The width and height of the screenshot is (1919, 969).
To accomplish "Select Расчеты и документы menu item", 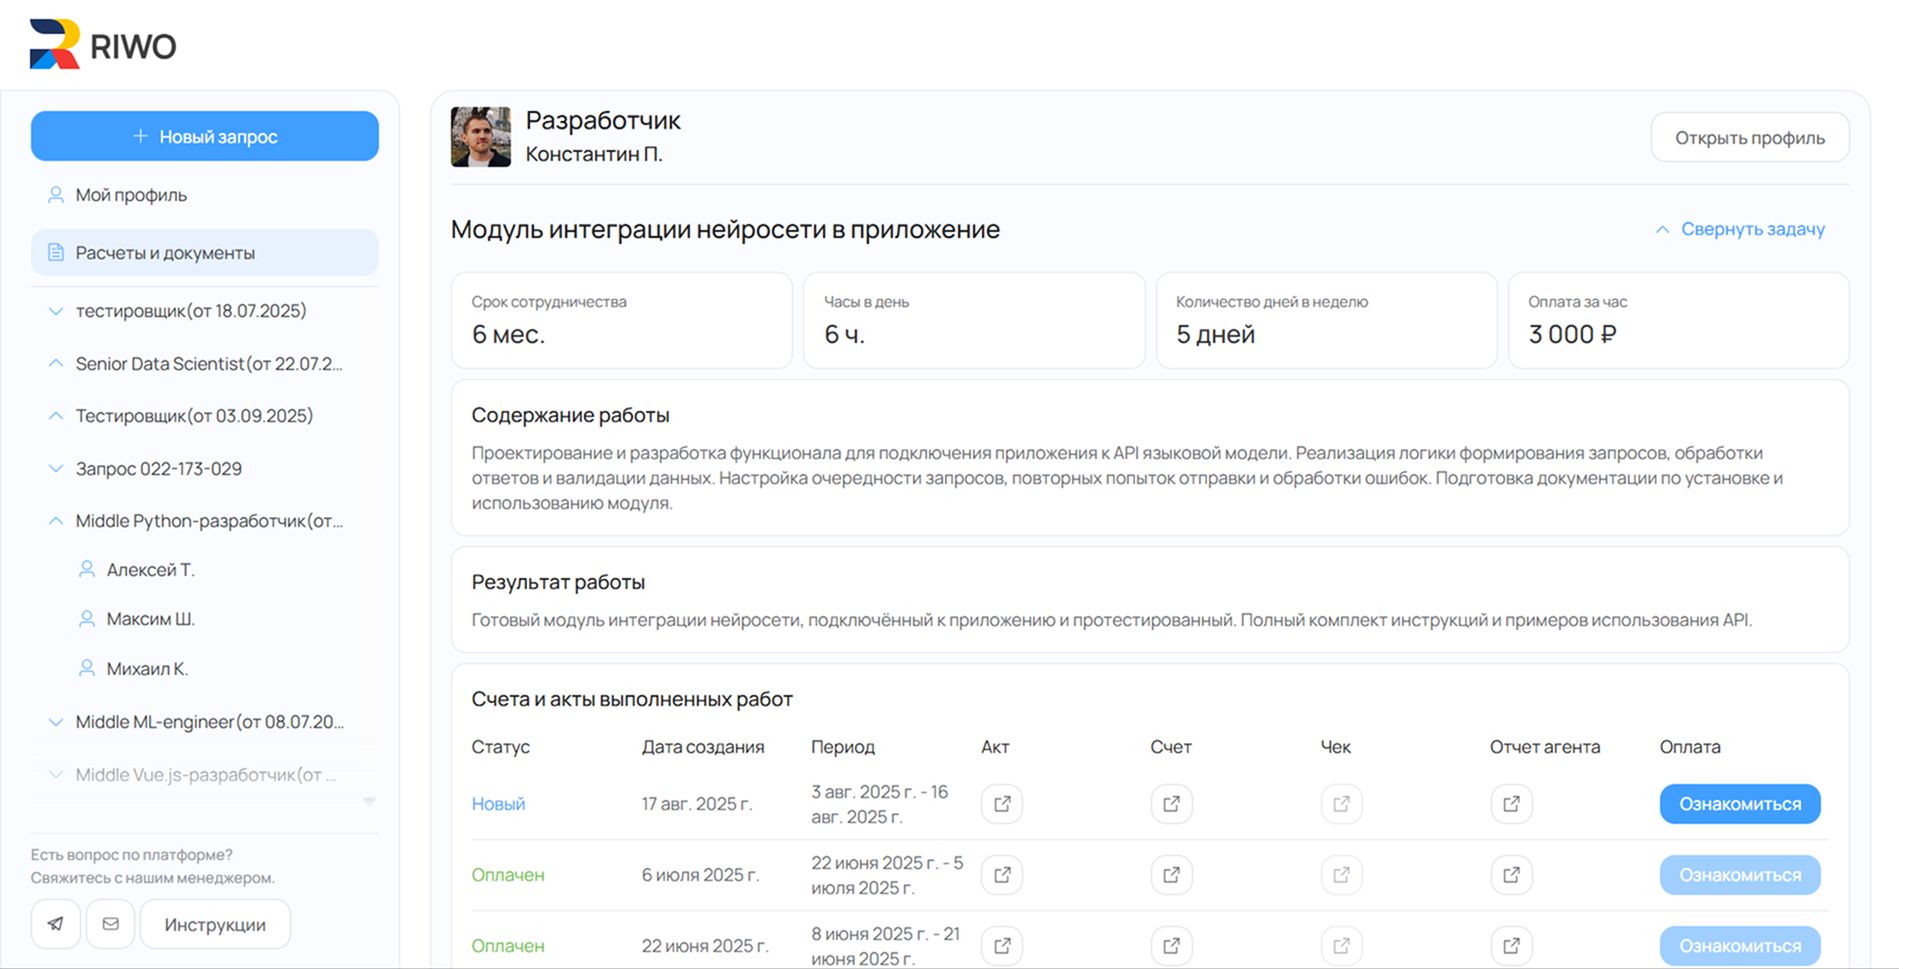I will [165, 253].
